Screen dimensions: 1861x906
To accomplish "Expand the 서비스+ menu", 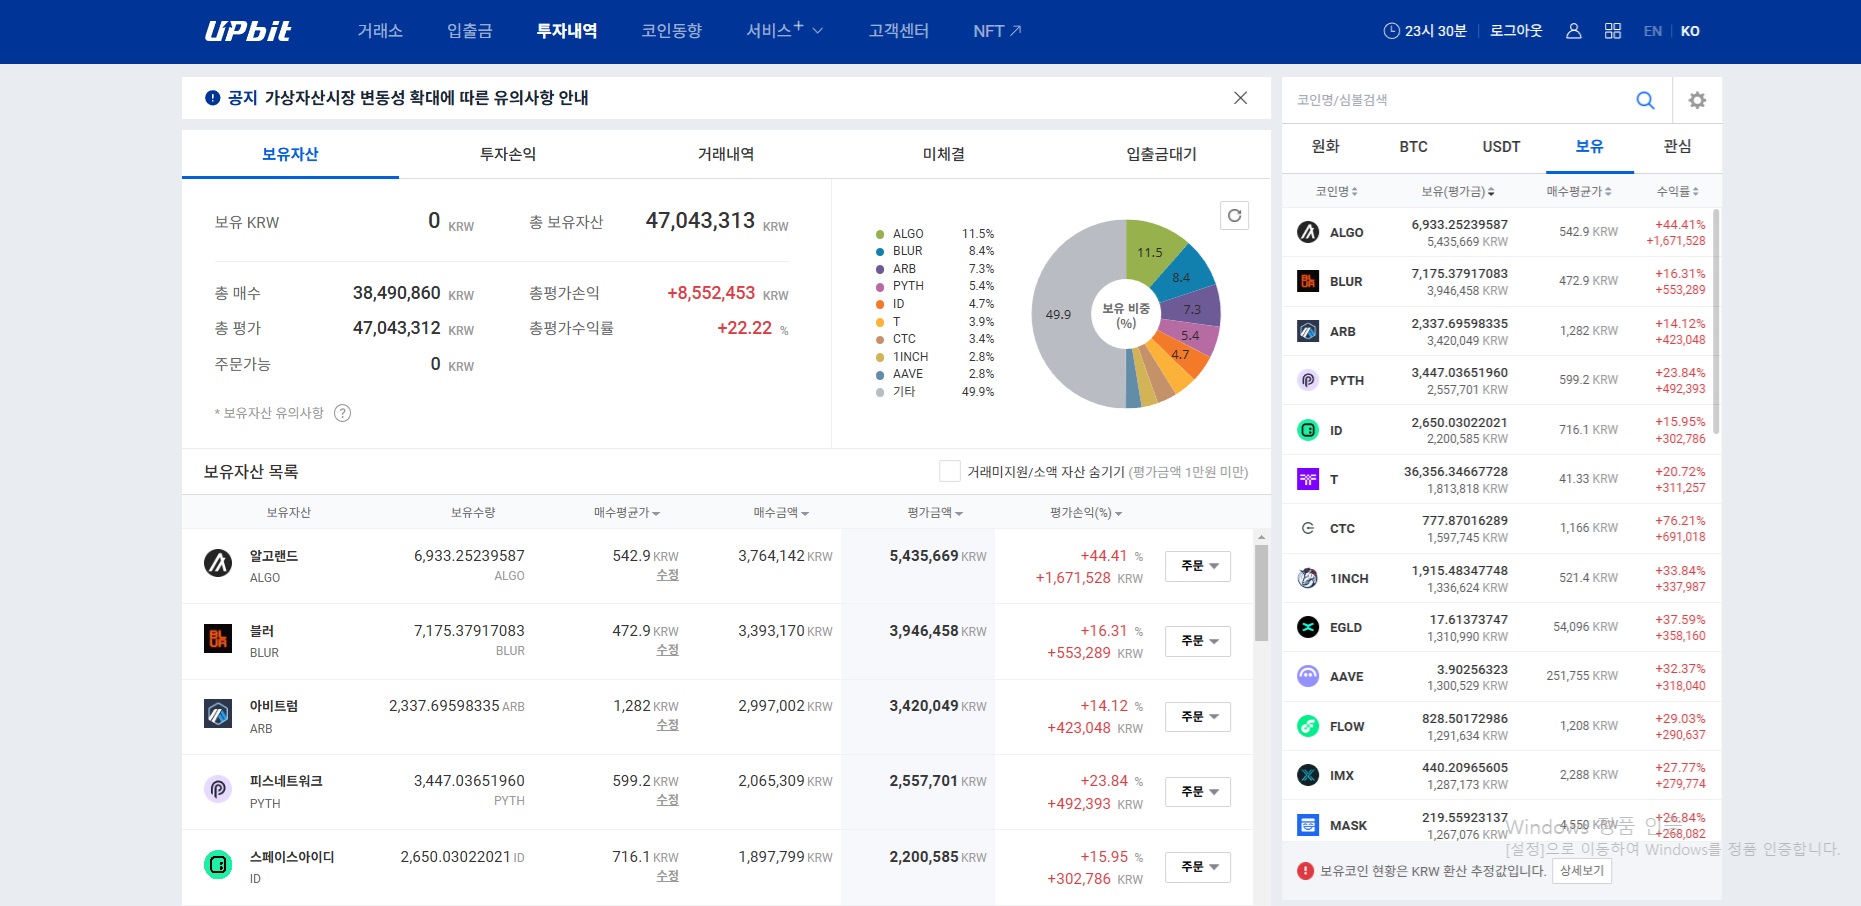I will point(784,31).
